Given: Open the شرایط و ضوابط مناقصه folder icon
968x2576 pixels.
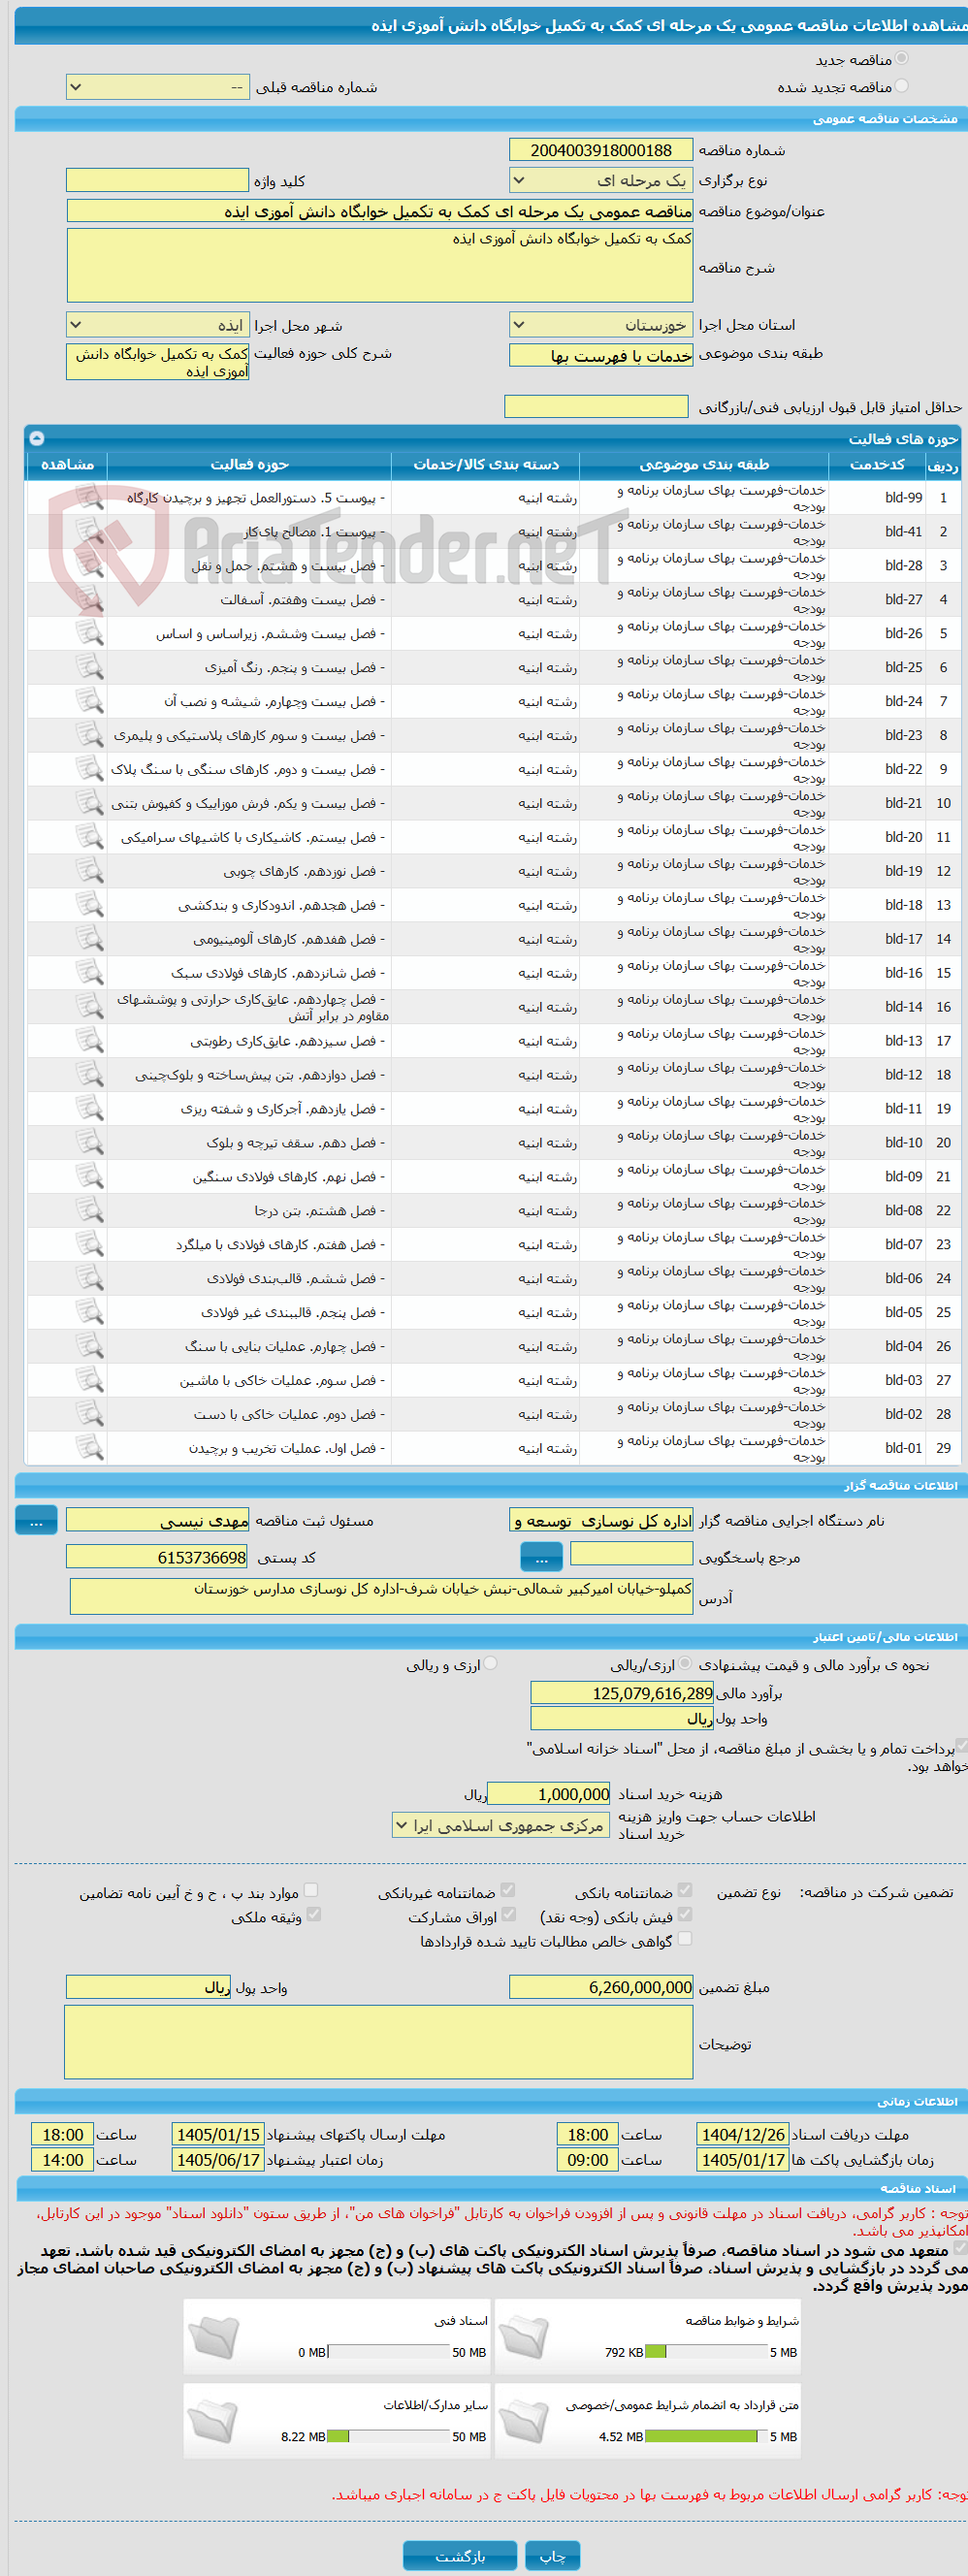Looking at the screenshot, I should pyautogui.click(x=524, y=2337).
